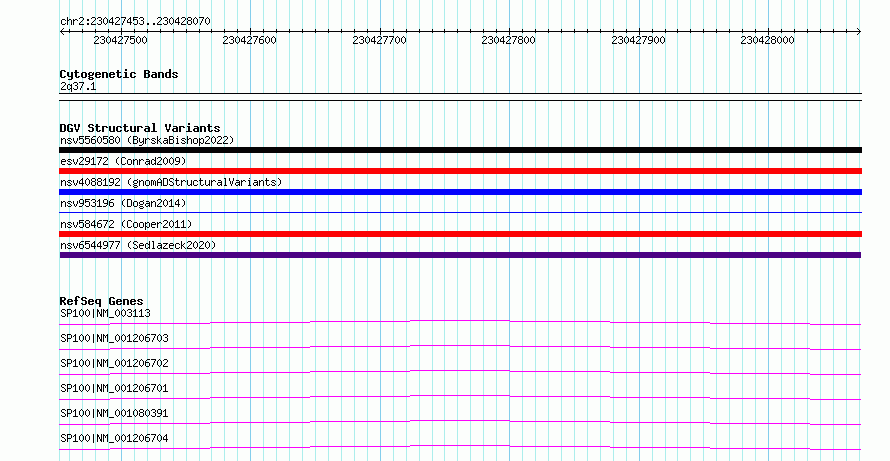Click ruler position 230427900
The height and width of the screenshot is (461, 890).
[x=638, y=40]
